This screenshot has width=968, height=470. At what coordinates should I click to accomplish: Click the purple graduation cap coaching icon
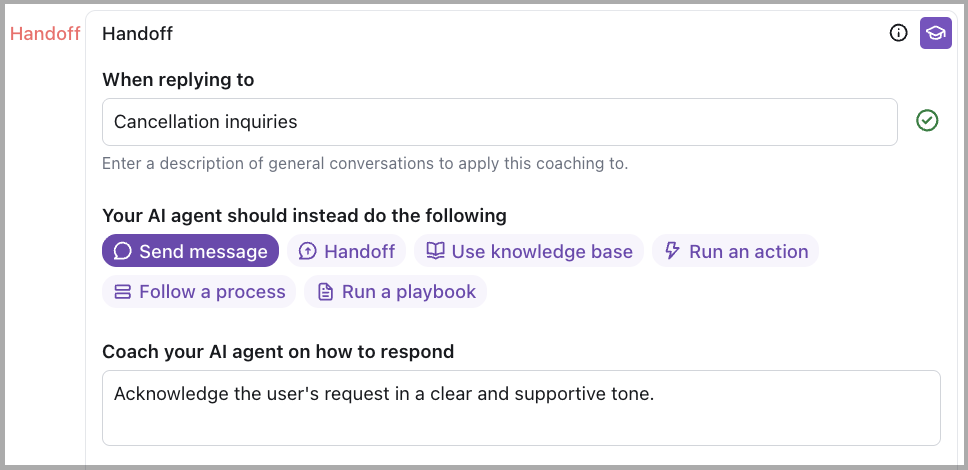coord(935,33)
